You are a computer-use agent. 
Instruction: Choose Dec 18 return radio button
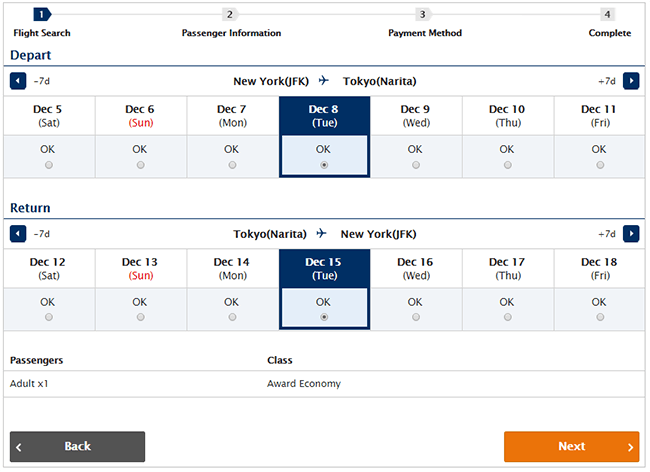pyautogui.click(x=600, y=317)
